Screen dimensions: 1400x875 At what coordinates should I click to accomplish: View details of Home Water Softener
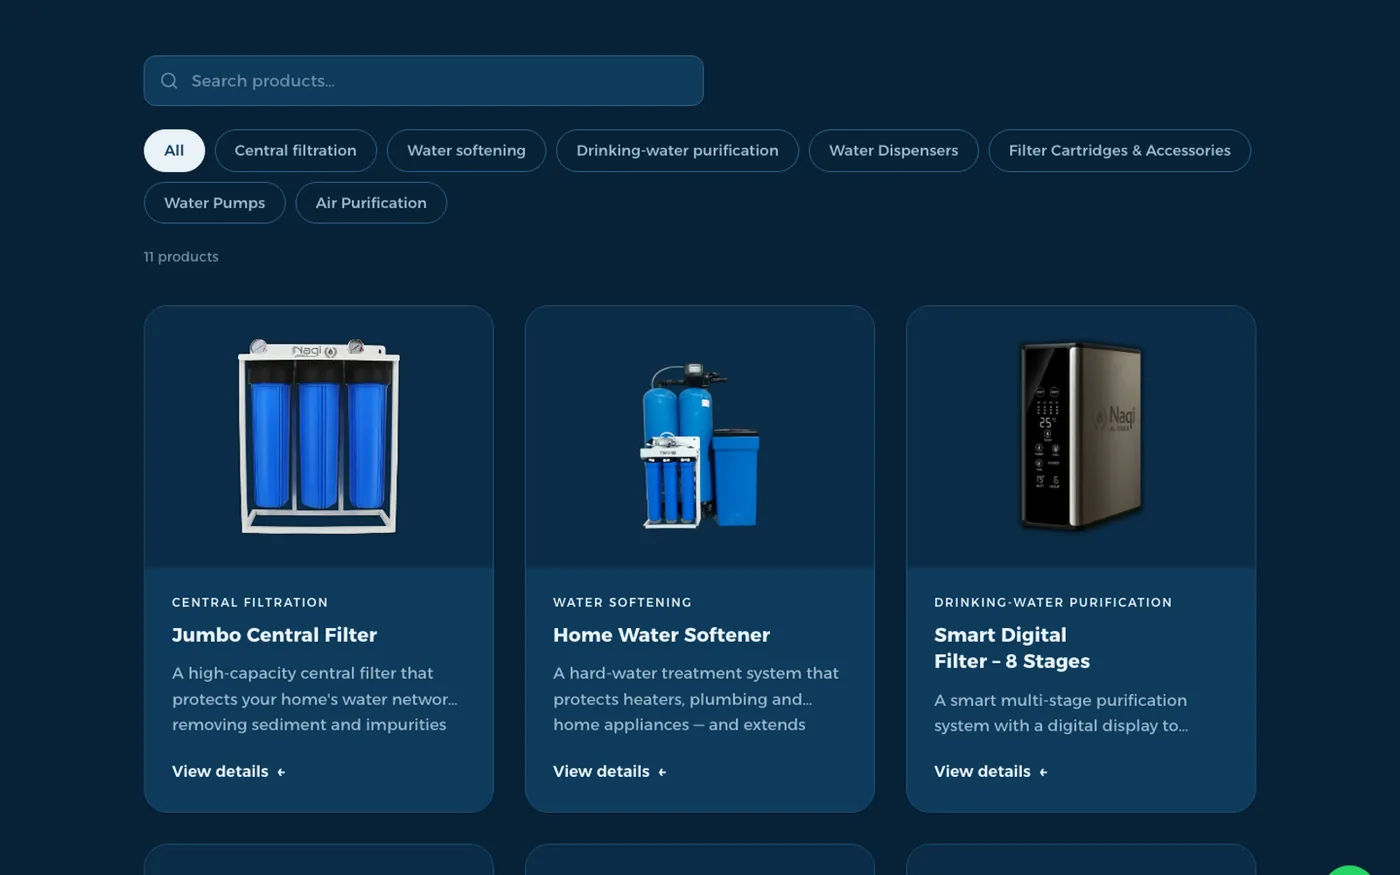pos(610,772)
